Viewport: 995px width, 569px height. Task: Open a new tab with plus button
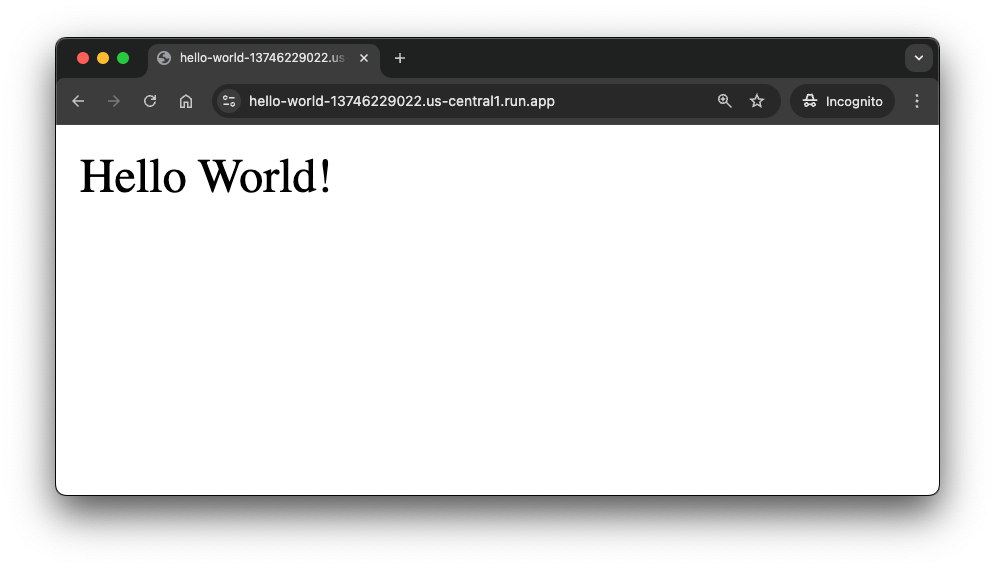400,58
